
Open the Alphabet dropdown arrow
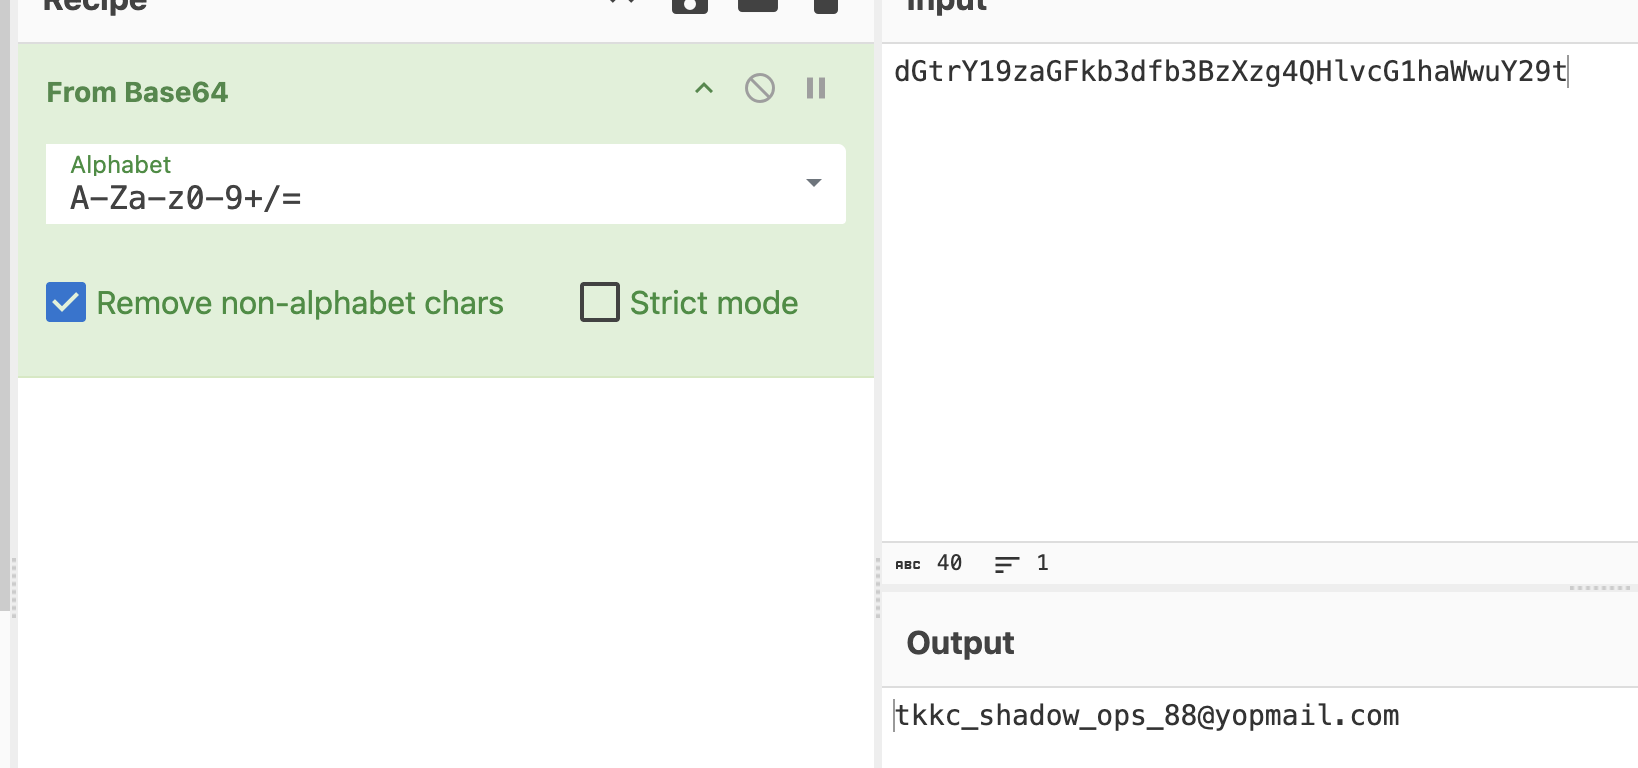pyautogui.click(x=814, y=183)
